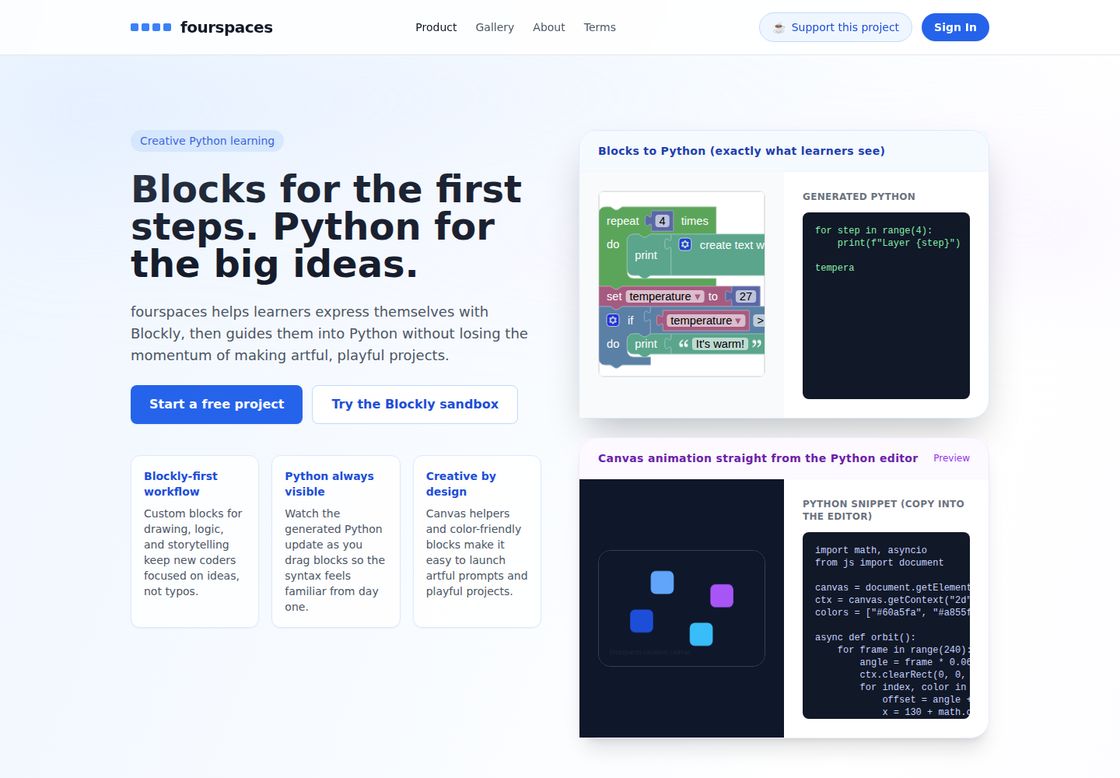The height and width of the screenshot is (778, 1120).
Task: Click the gear icon on create text block
Action: tap(685, 244)
